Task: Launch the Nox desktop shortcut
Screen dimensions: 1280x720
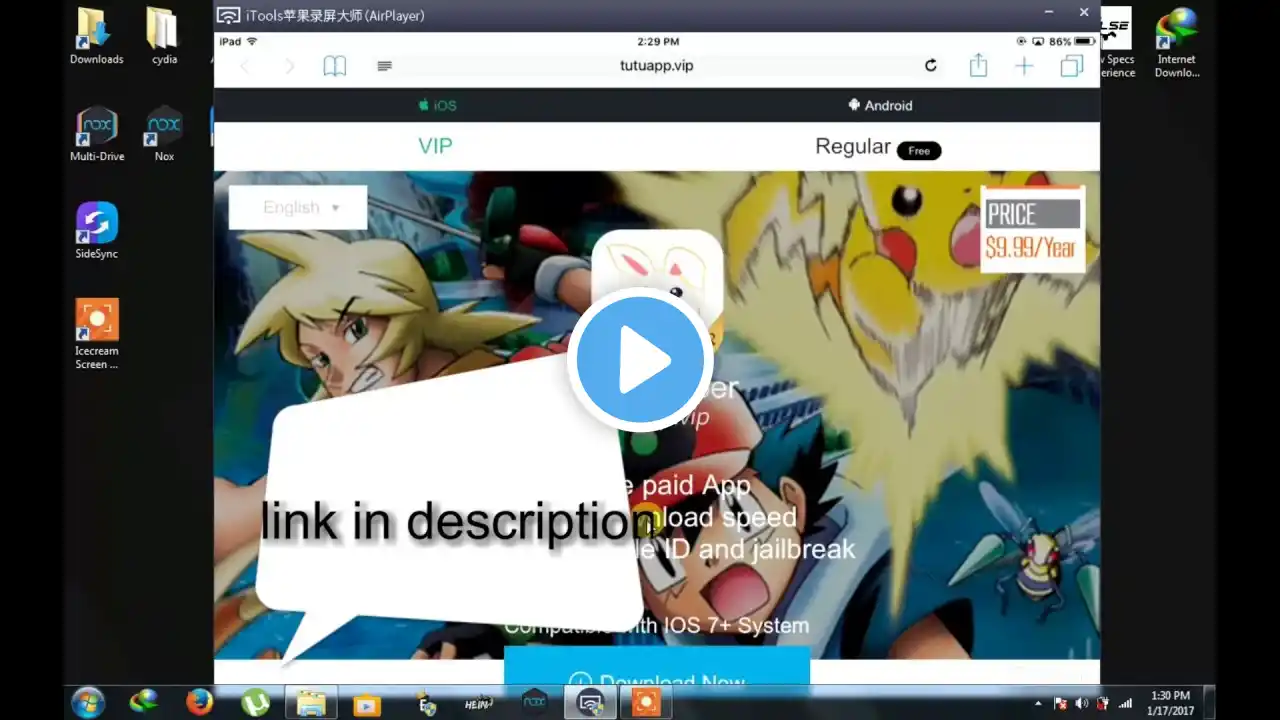Action: (x=164, y=134)
